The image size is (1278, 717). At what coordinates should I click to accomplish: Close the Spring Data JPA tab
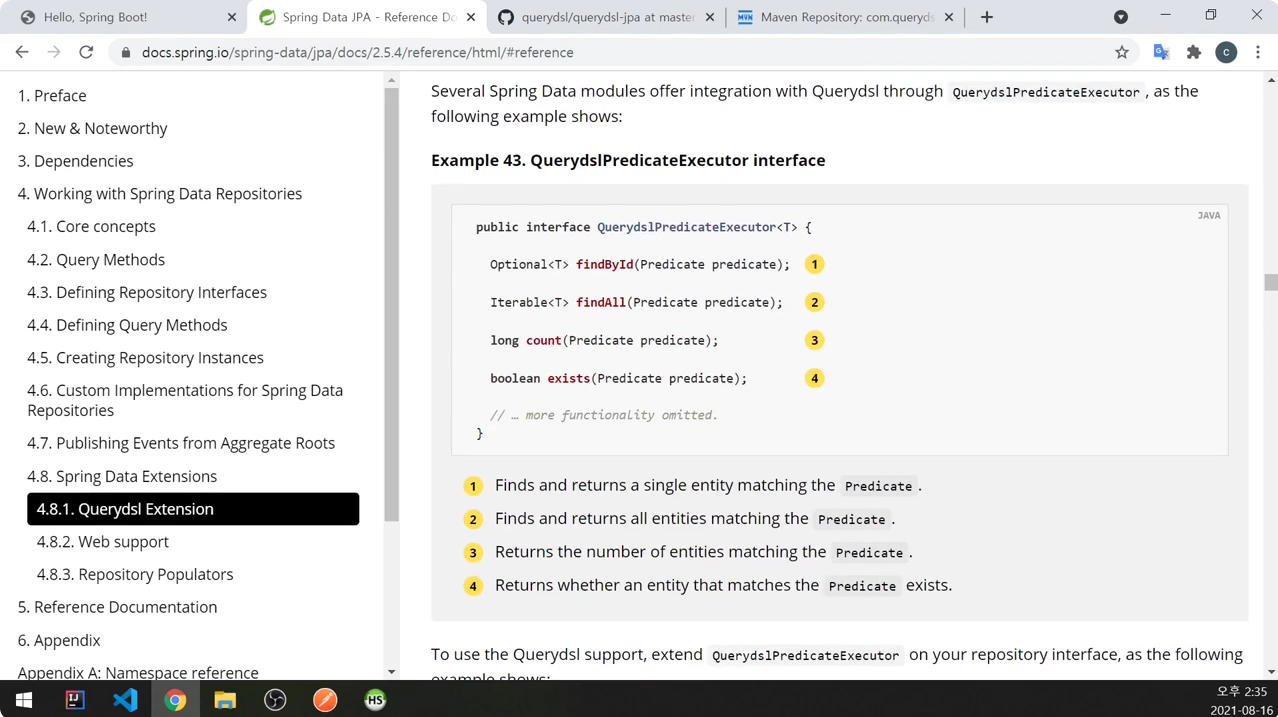tap(471, 17)
